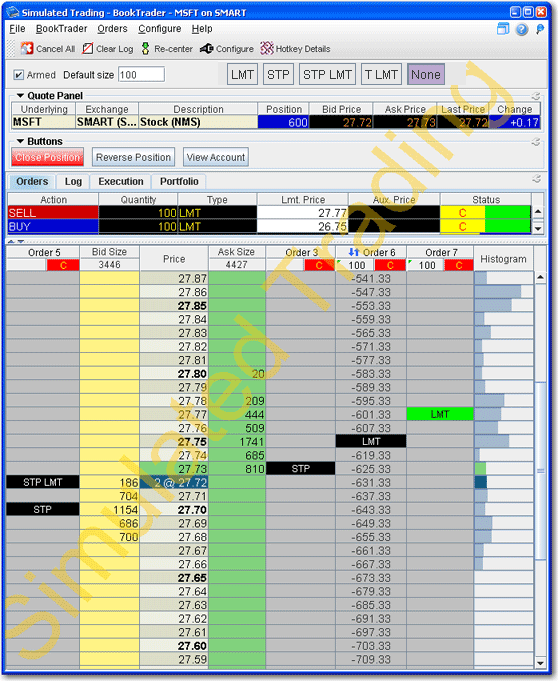Click the pin icon at top right
Viewport: 558px width, 681px height.
click(x=540, y=29)
